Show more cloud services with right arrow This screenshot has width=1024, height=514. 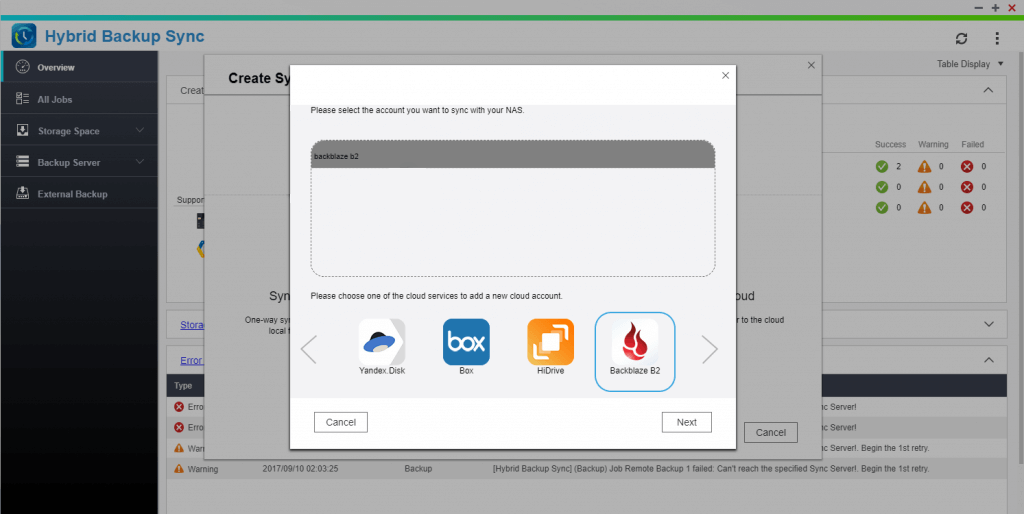710,349
